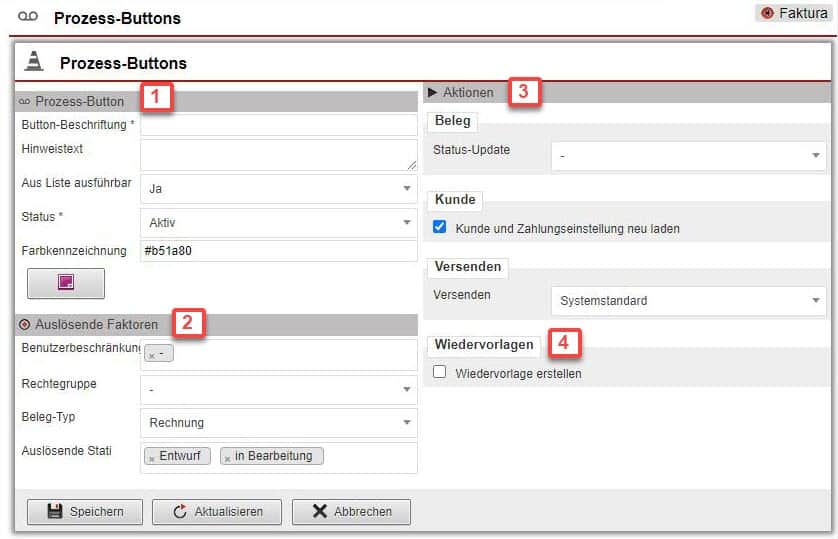Click the Aktualisieren button

coord(217,511)
